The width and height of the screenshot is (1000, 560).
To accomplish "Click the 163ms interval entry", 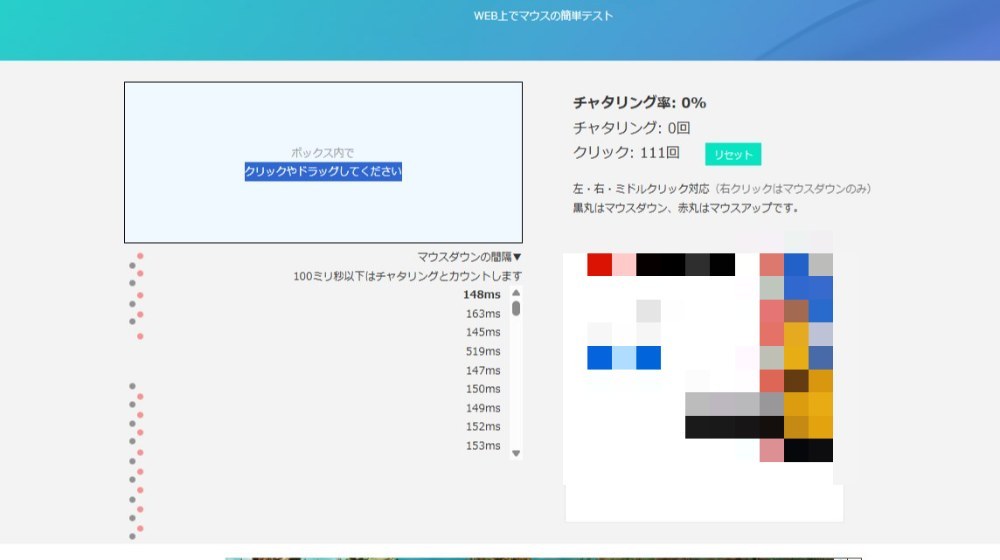I will coord(483,314).
